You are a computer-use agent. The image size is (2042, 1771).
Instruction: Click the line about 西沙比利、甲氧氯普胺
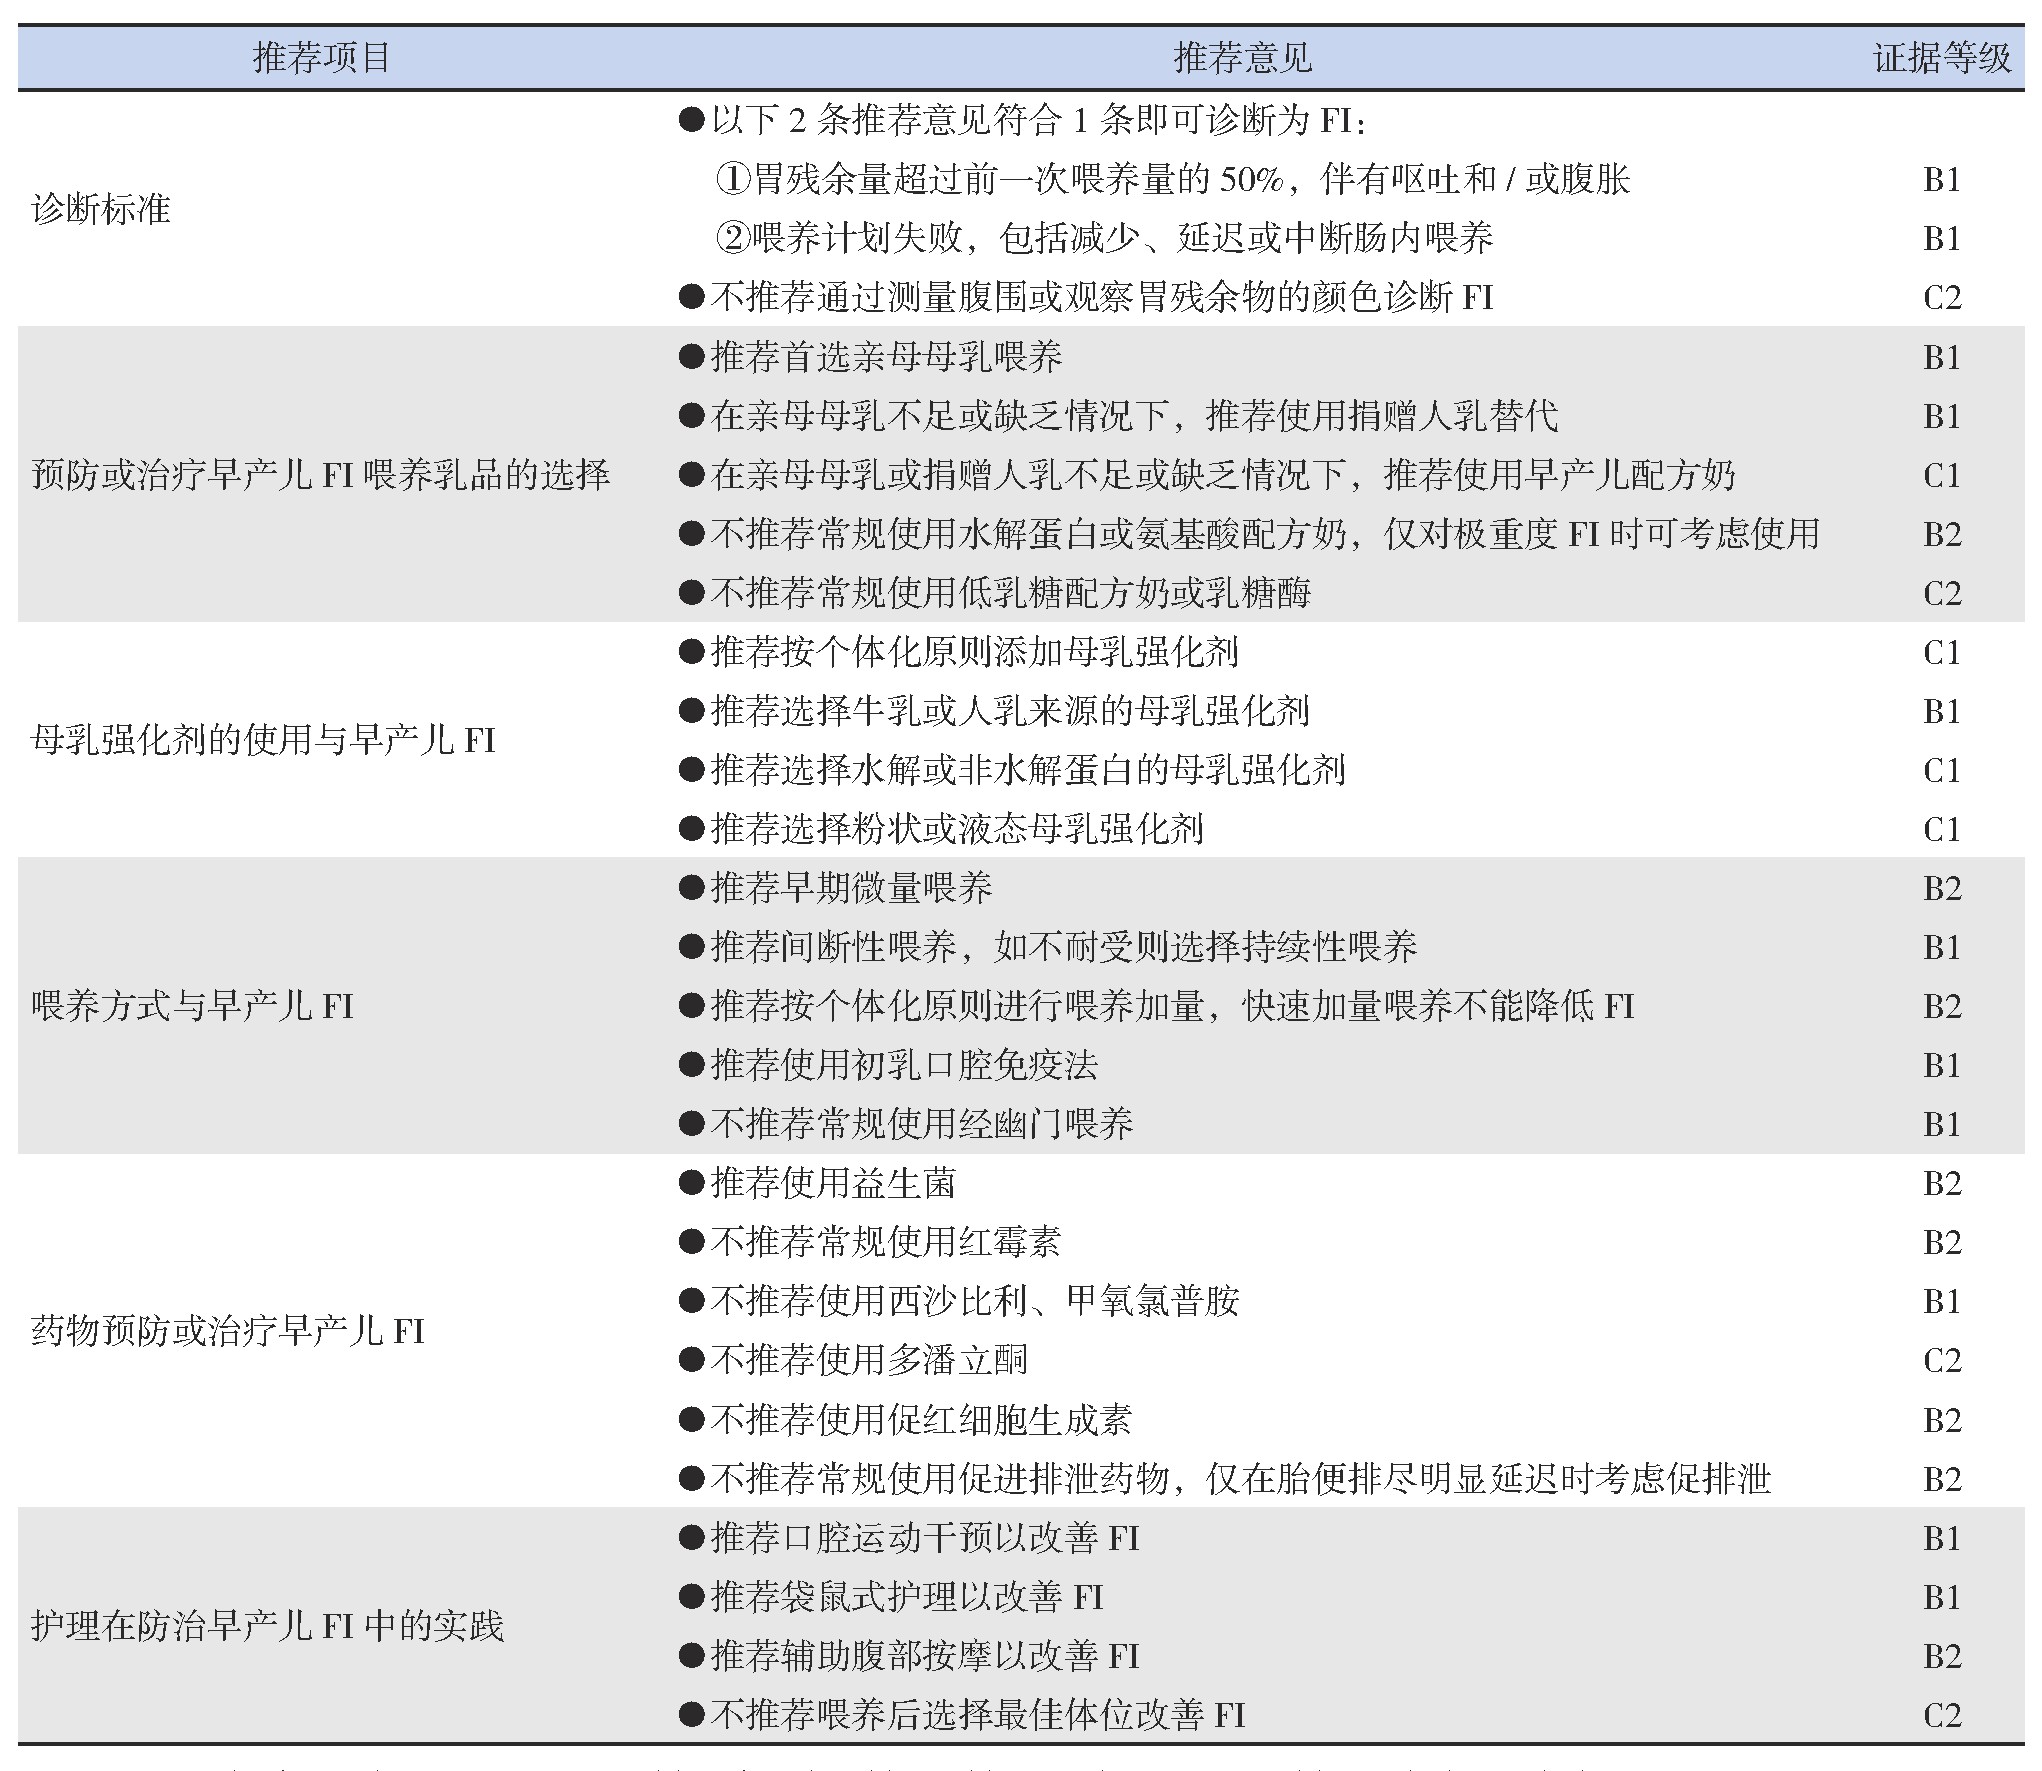pyautogui.click(x=959, y=1302)
